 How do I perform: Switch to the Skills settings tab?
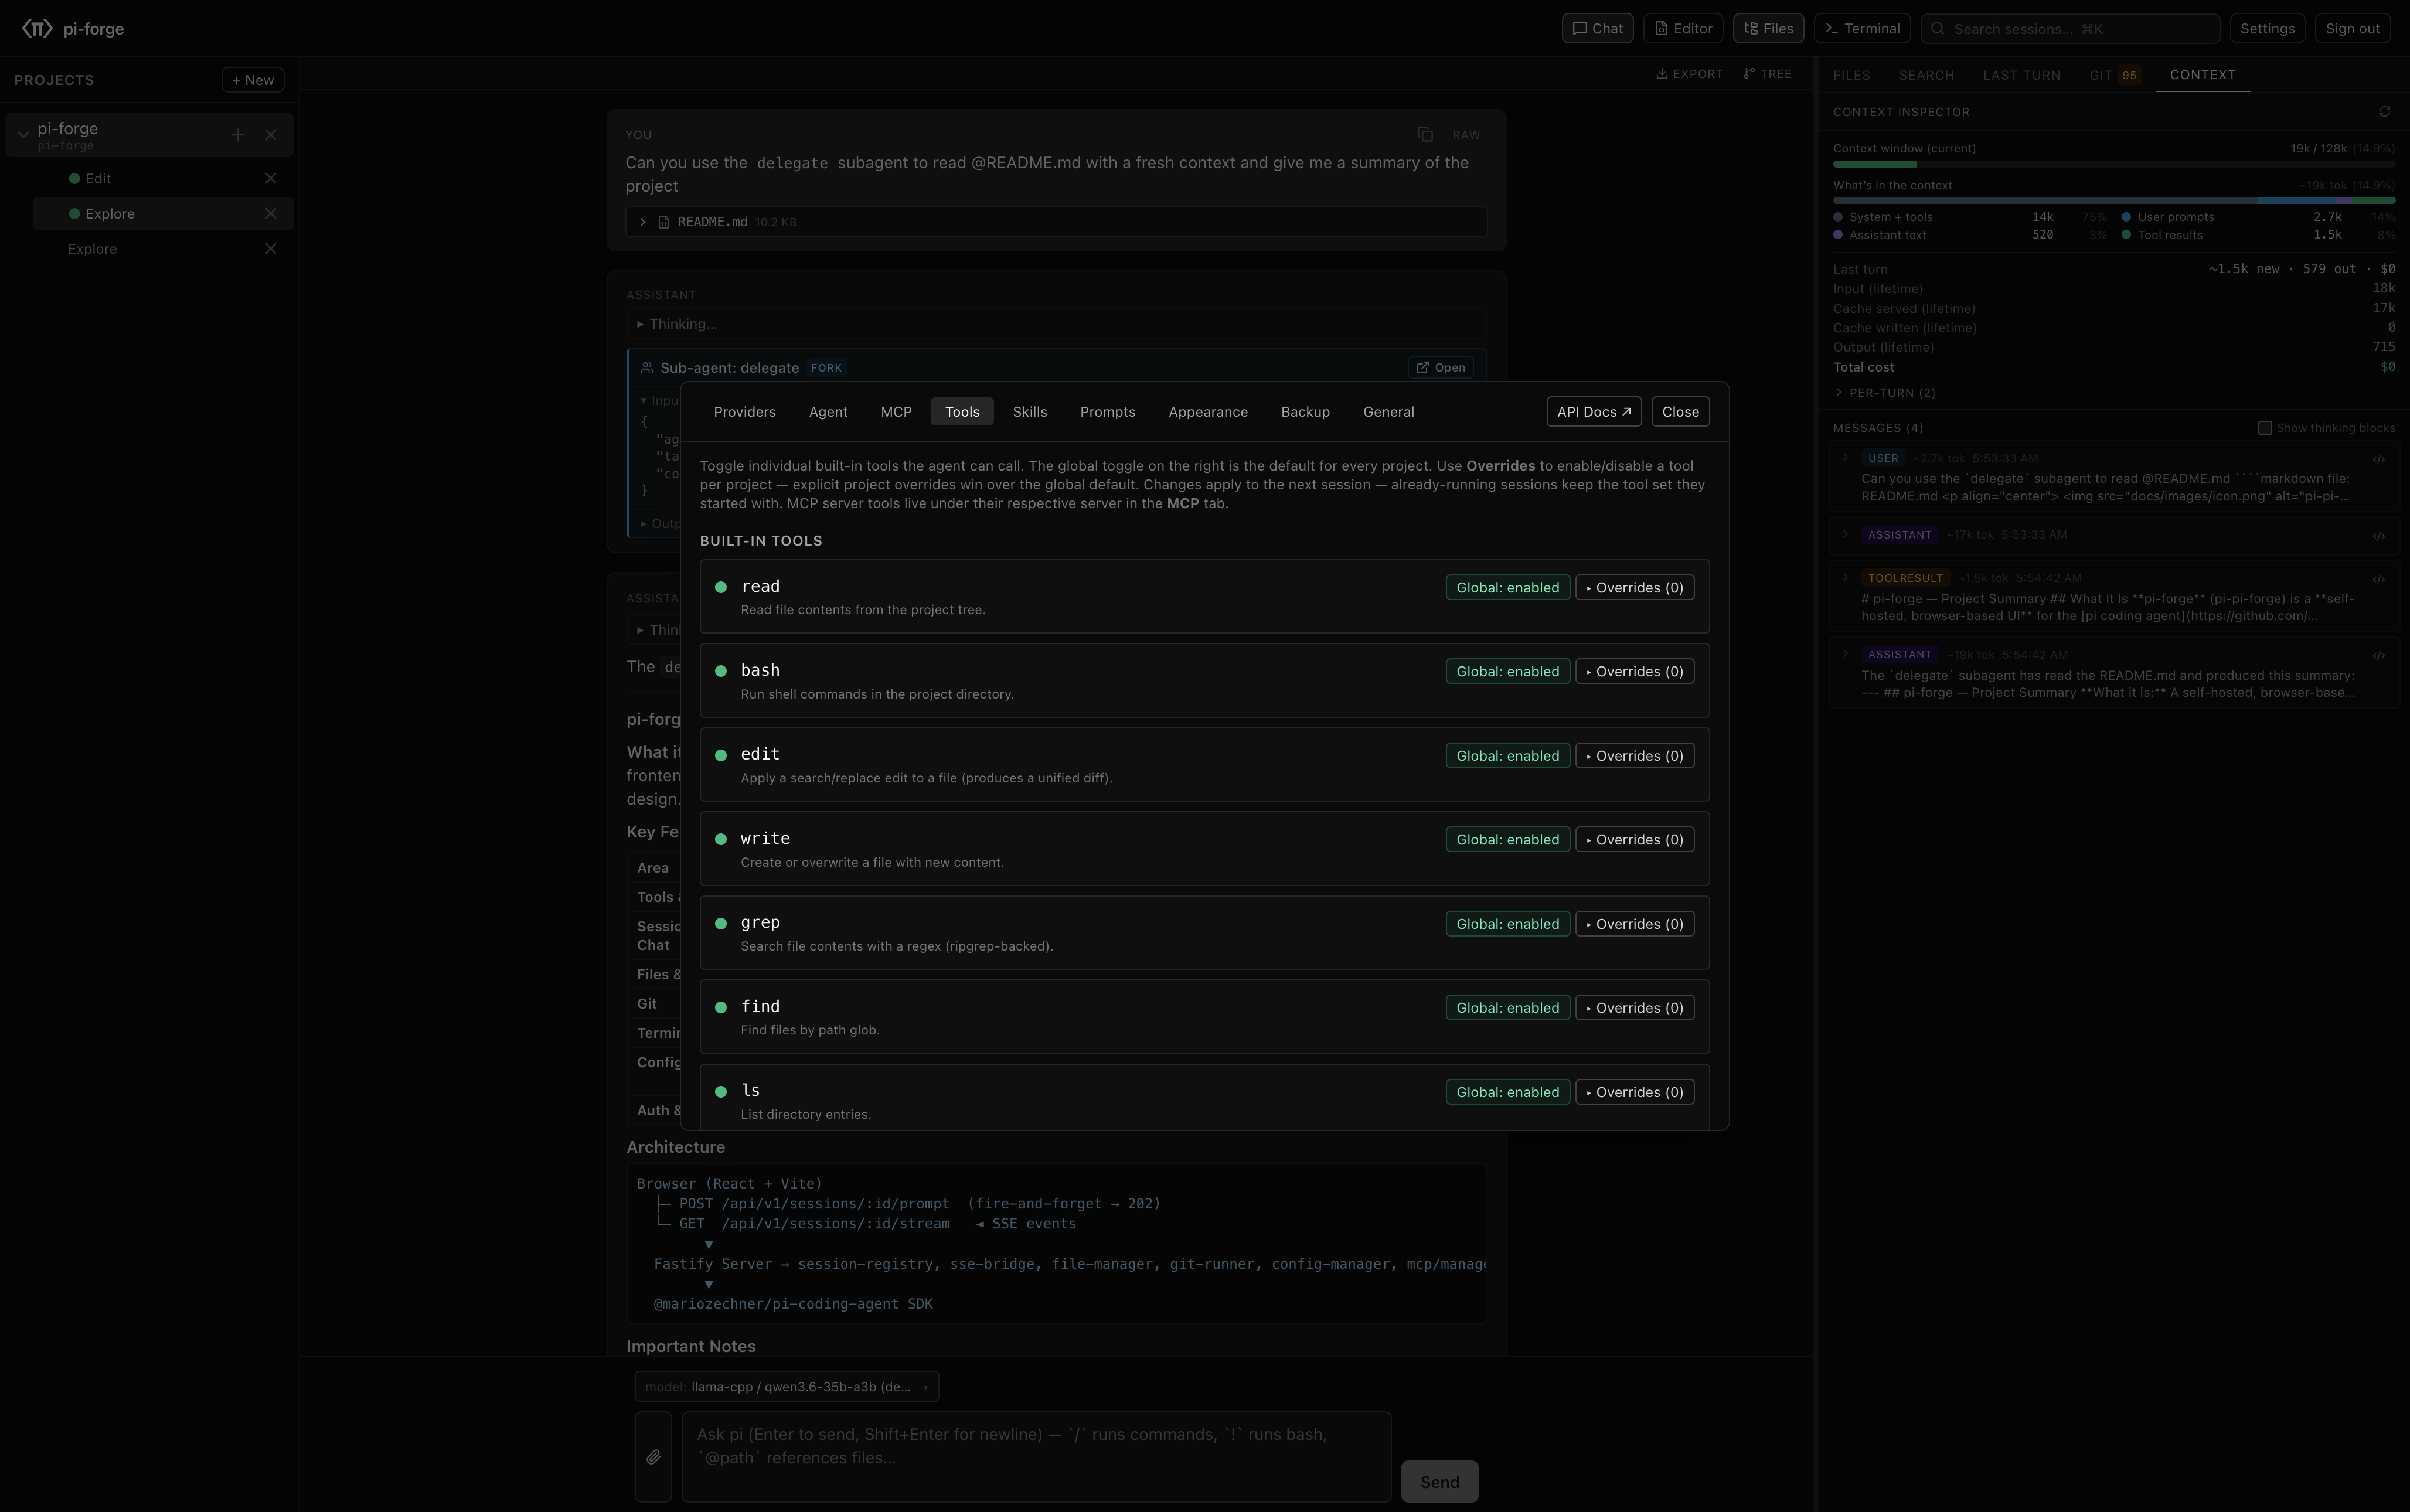point(1030,412)
